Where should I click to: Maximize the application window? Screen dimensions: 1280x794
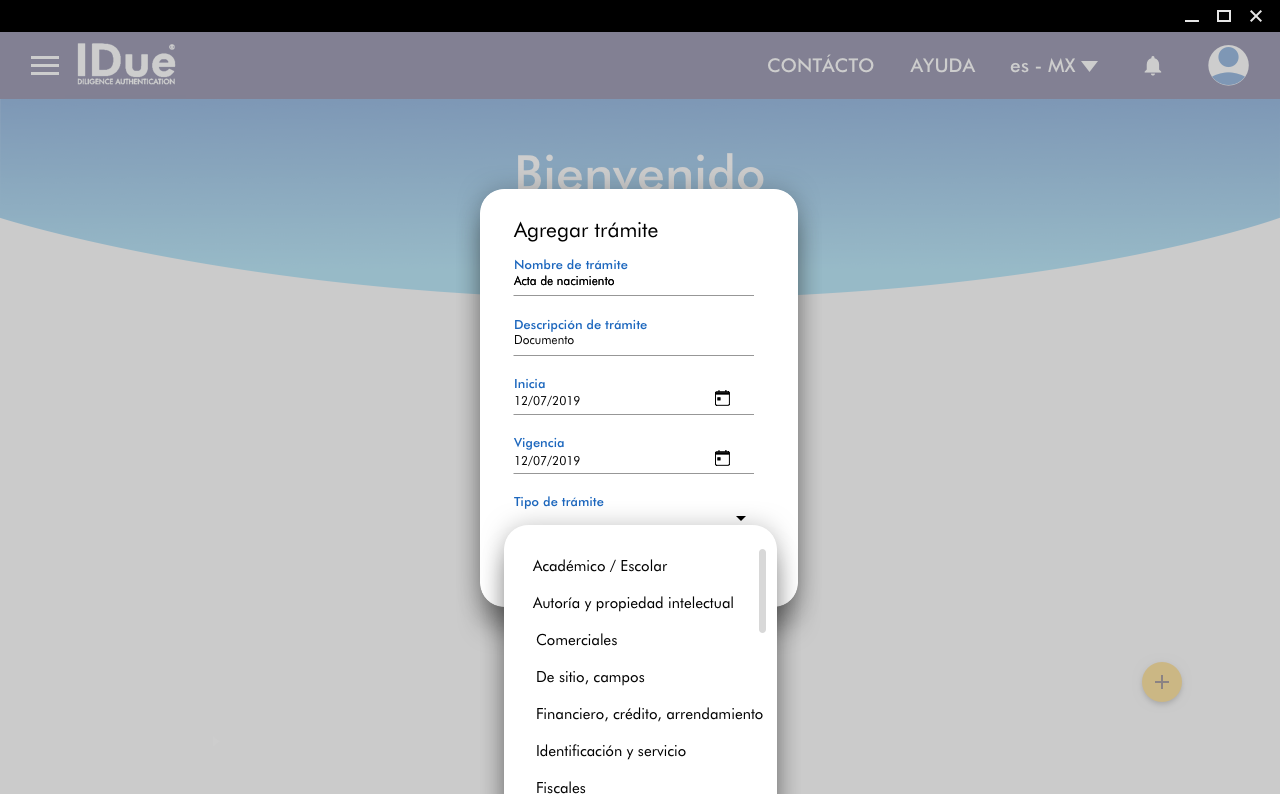tap(1223, 16)
